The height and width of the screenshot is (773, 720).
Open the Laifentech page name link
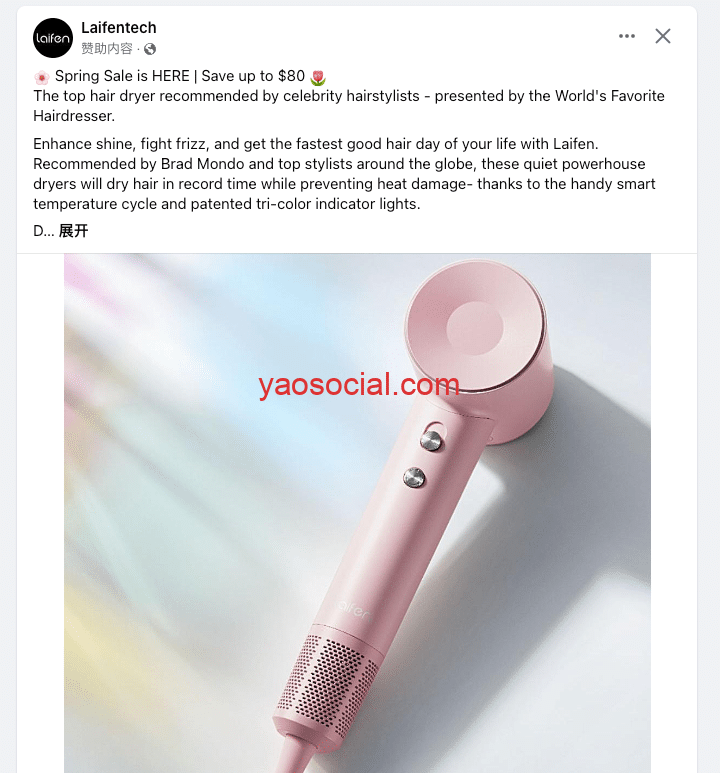click(118, 28)
